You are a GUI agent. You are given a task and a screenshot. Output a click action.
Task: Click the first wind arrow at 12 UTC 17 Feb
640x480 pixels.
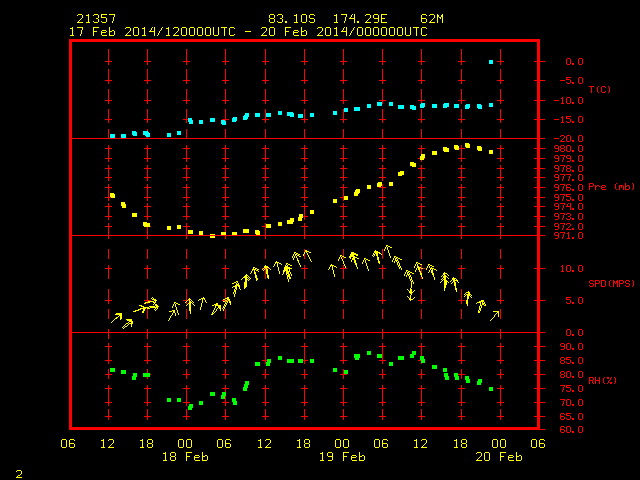point(116,318)
